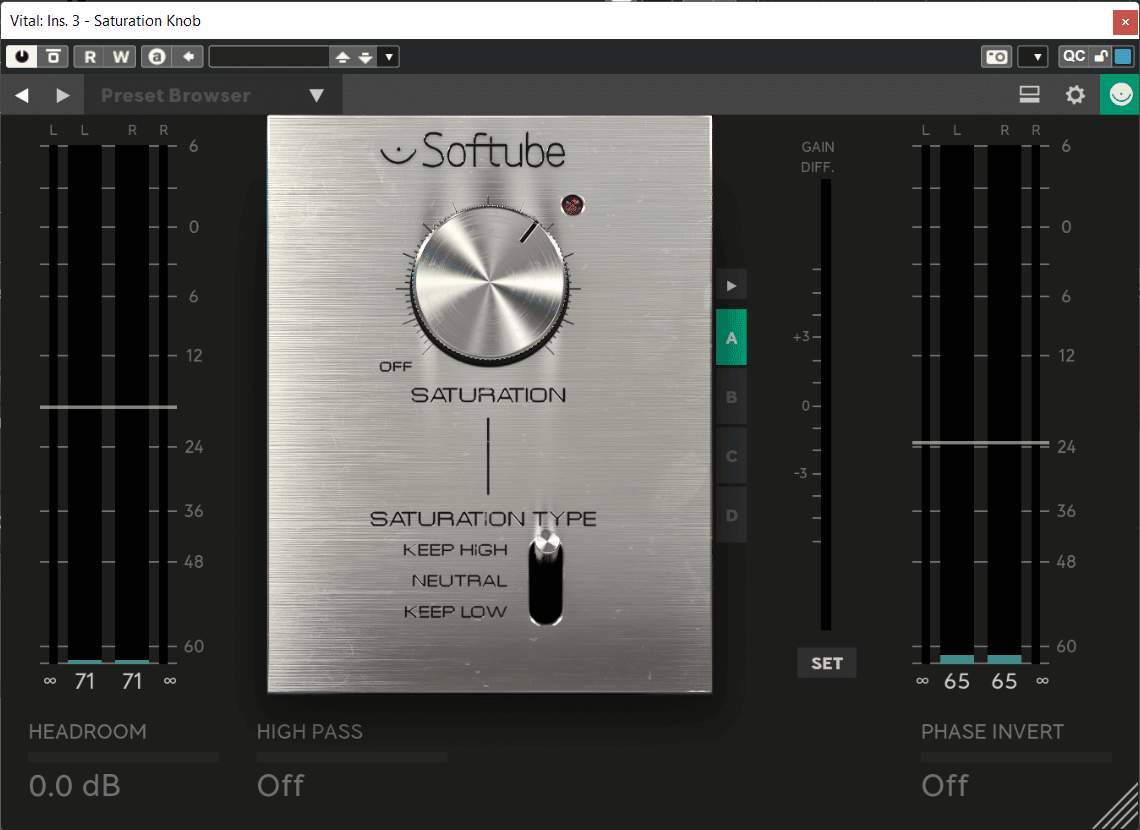Select KEEP LOW saturation type

pos(455,612)
